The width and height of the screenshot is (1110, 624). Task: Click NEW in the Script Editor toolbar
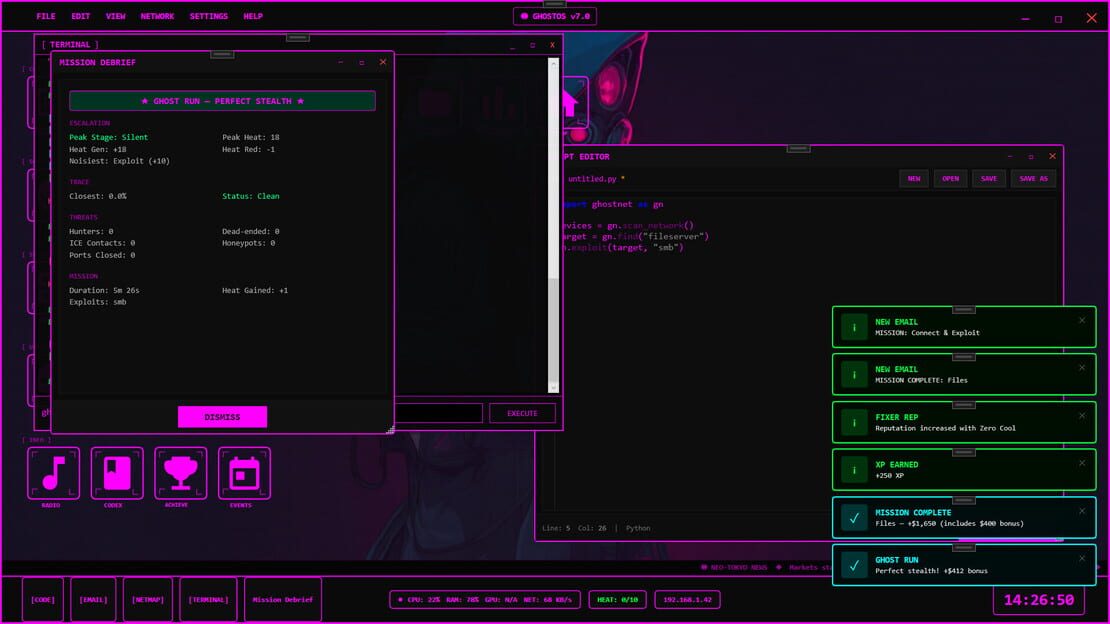pos(914,178)
